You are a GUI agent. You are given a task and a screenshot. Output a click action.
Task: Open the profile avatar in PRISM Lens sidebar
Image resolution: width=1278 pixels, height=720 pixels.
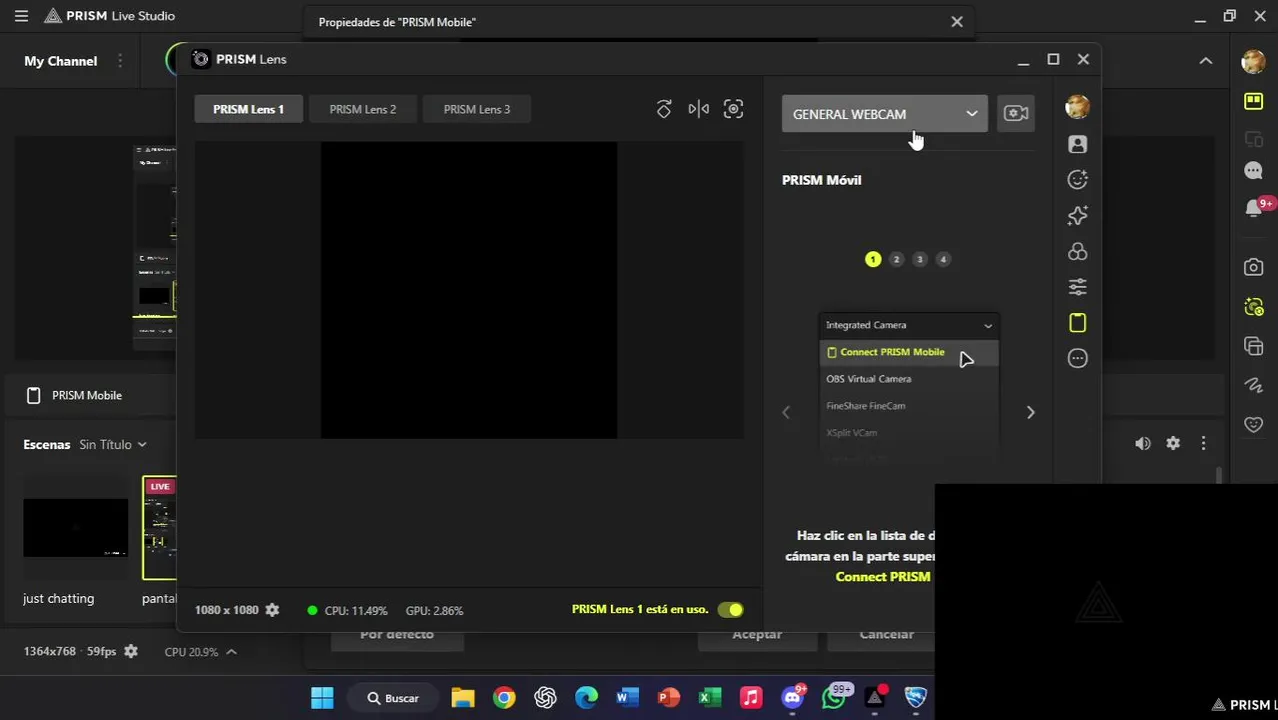pyautogui.click(x=1077, y=107)
